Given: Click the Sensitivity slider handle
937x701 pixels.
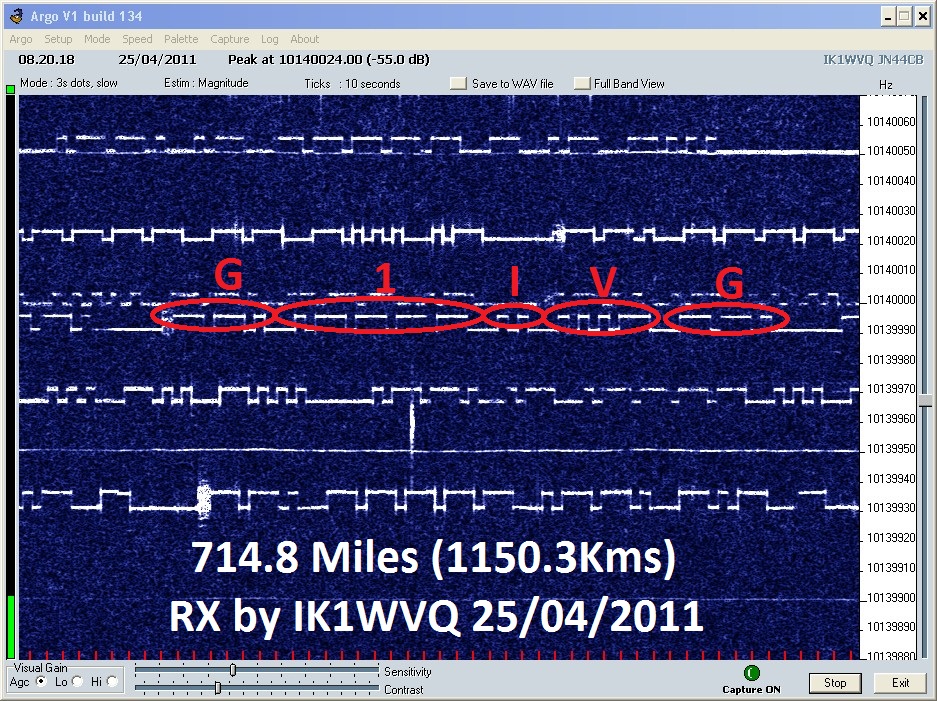Looking at the screenshot, I should (x=233, y=670).
